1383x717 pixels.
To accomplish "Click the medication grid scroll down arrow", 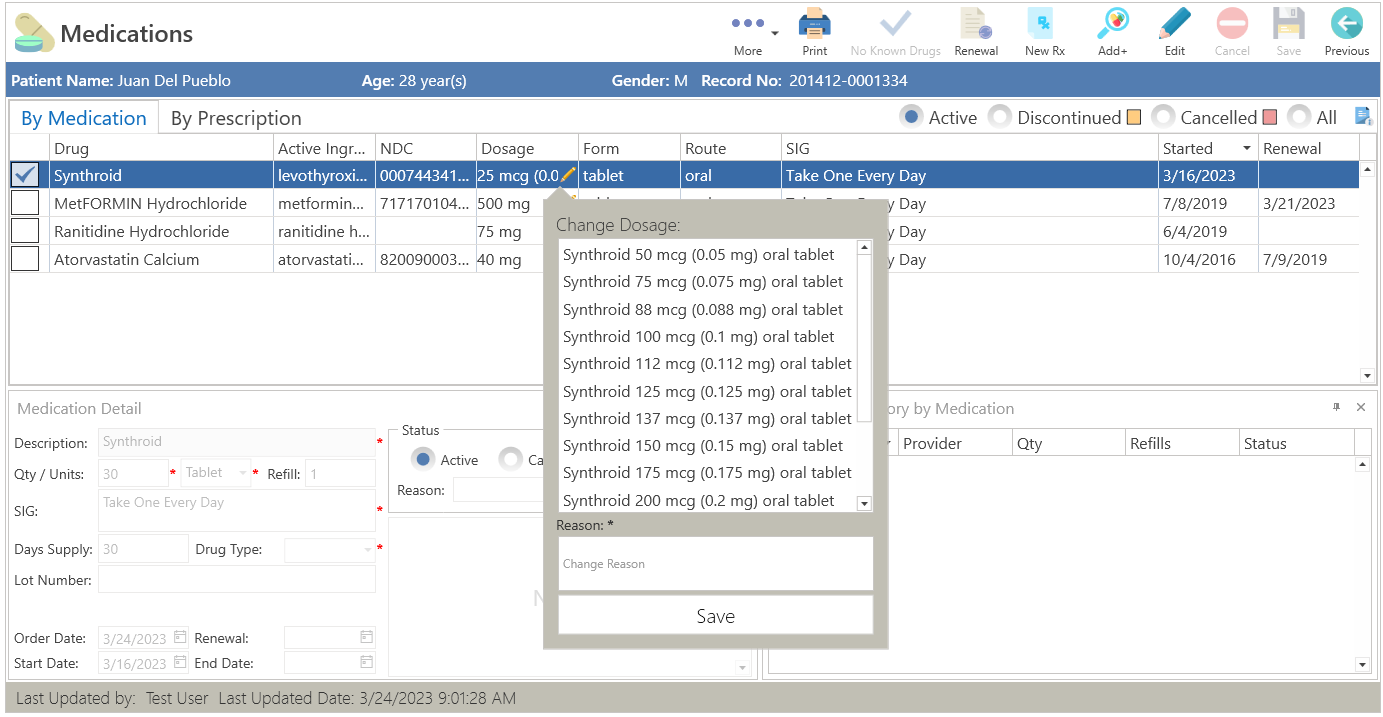I will click(1367, 375).
